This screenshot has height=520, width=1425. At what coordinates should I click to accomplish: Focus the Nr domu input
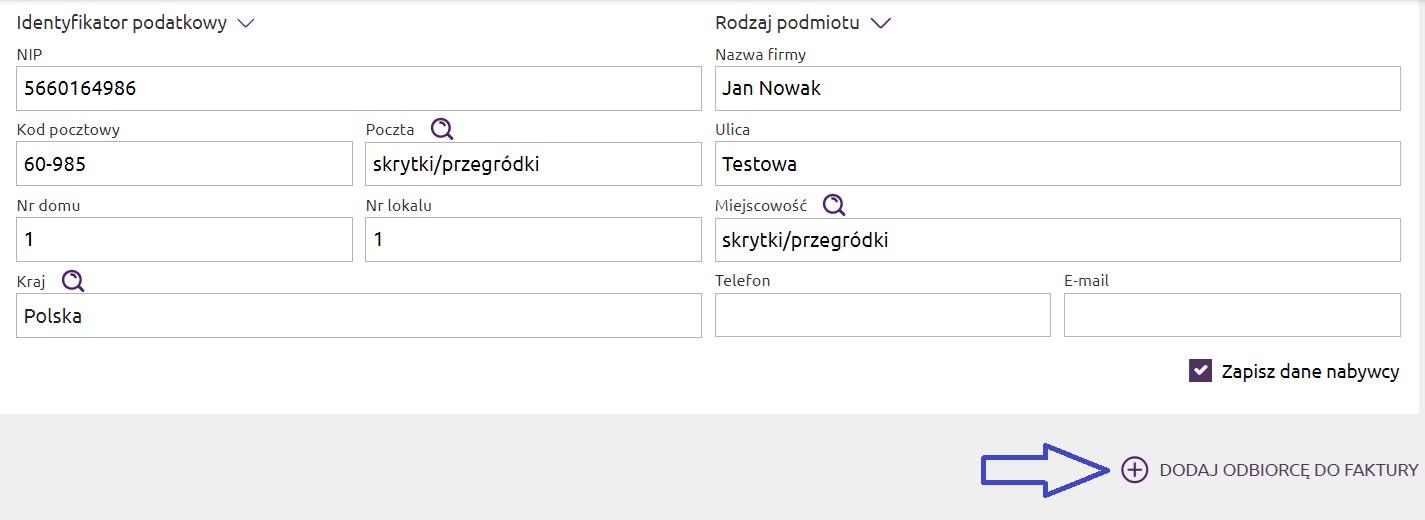pos(185,240)
